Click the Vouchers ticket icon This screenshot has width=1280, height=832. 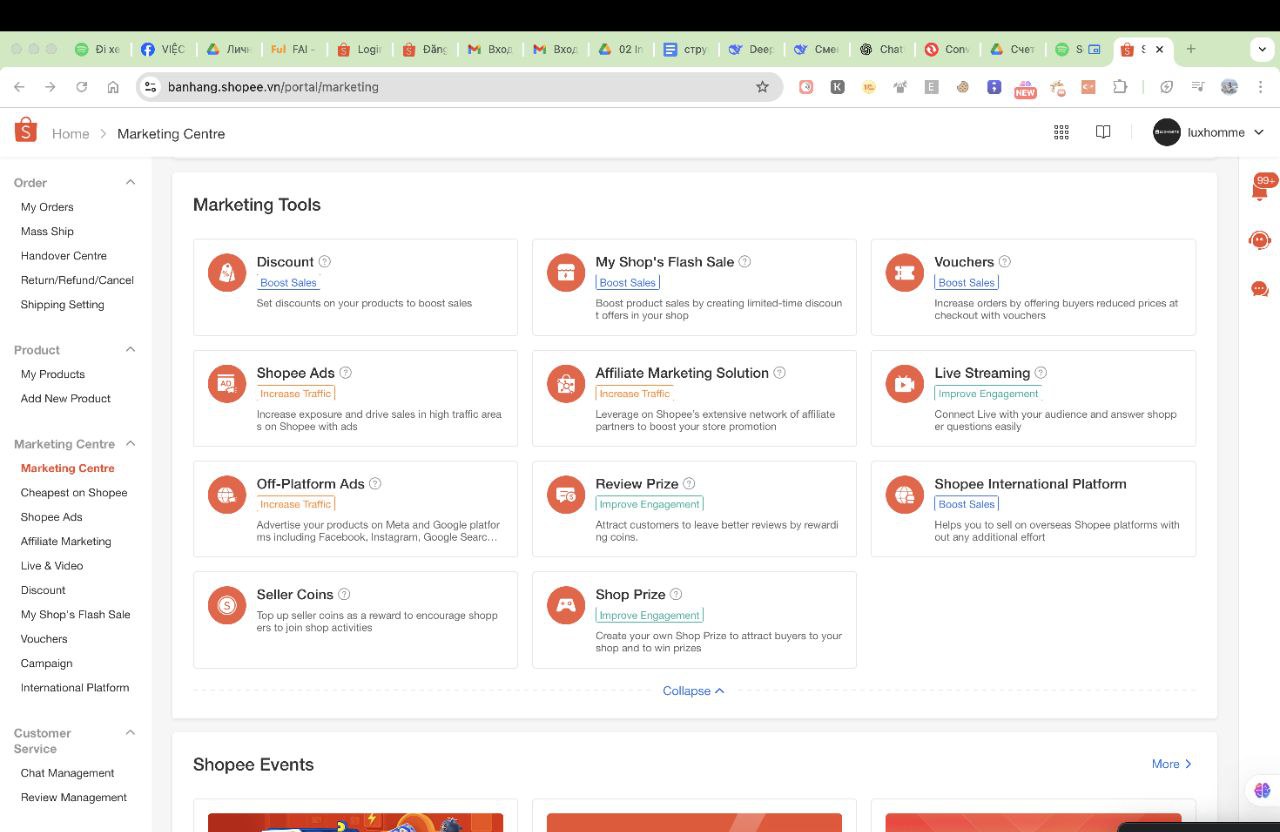tap(904, 273)
